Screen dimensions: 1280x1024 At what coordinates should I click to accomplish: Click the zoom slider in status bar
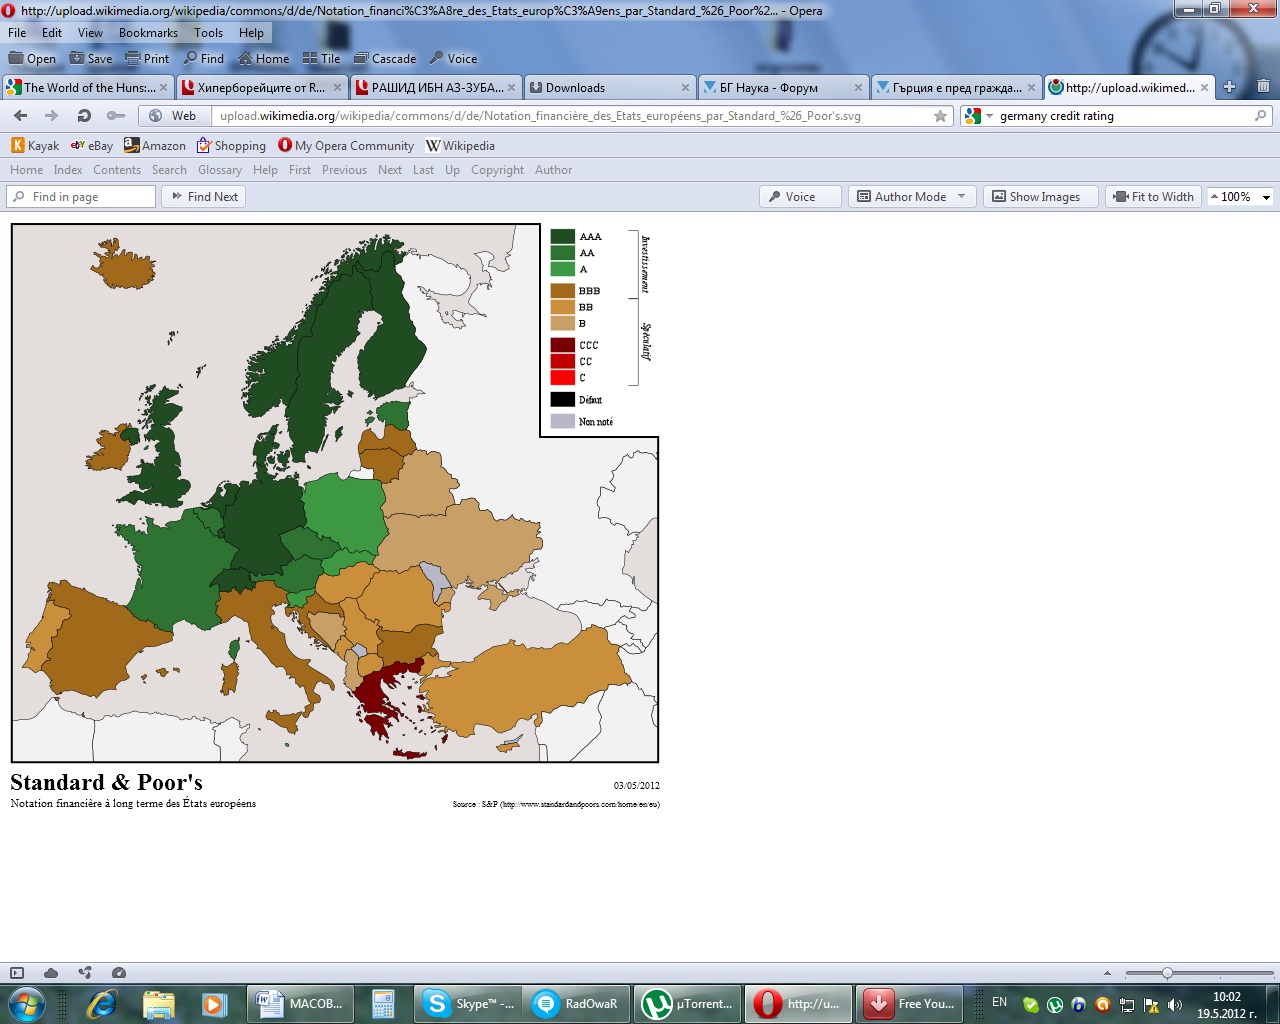pyautogui.click(x=1167, y=973)
